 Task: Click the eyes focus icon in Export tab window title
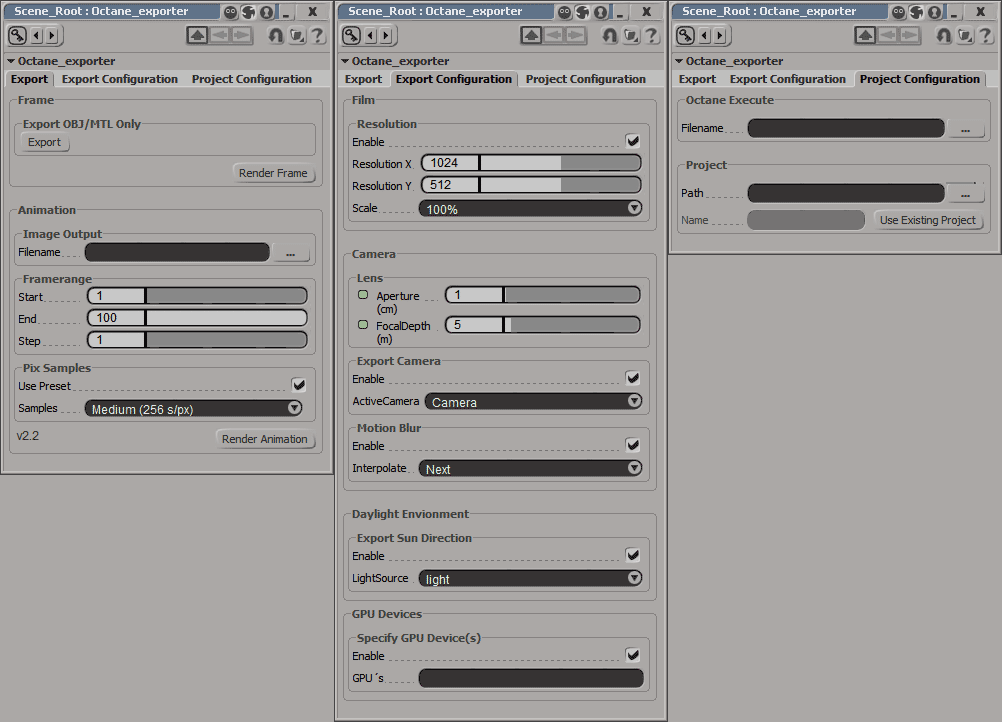(x=231, y=12)
